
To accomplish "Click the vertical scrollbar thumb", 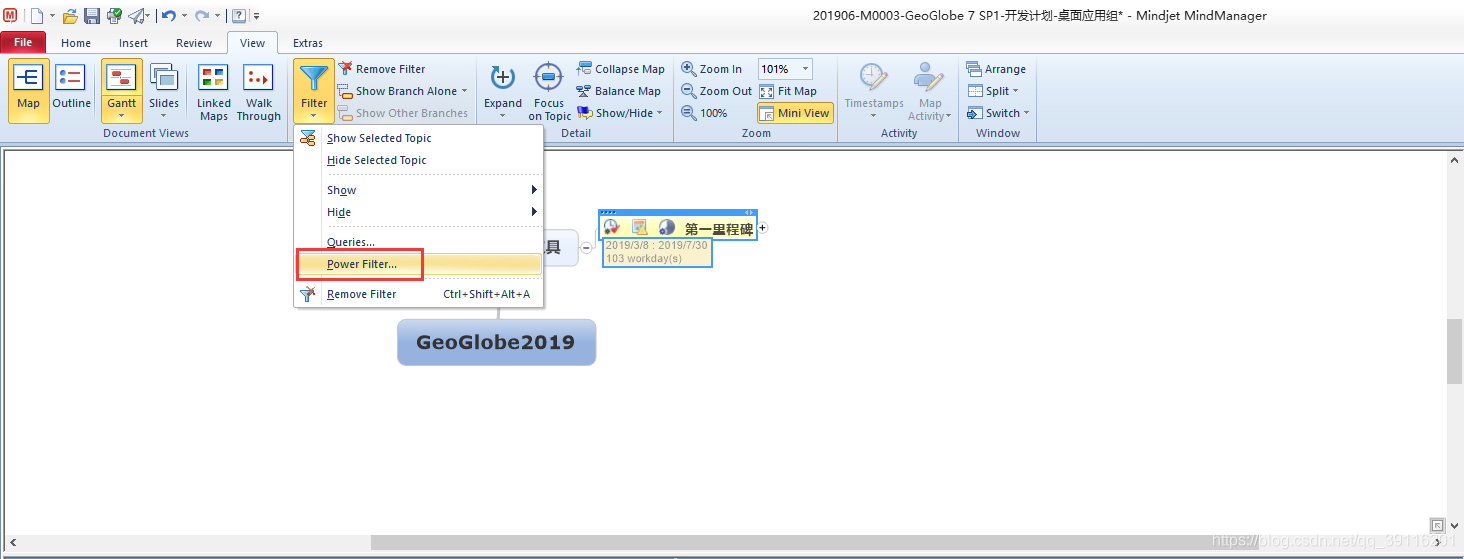I will (x=1455, y=351).
